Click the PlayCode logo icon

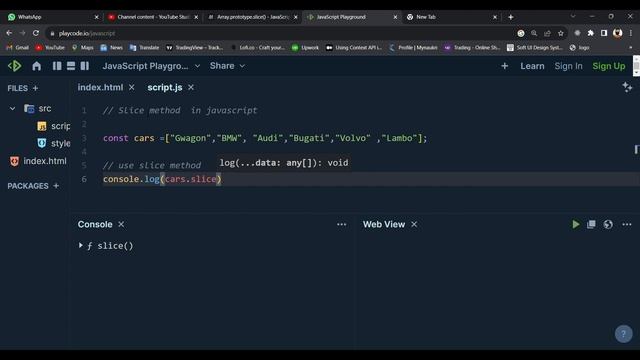coord(15,66)
